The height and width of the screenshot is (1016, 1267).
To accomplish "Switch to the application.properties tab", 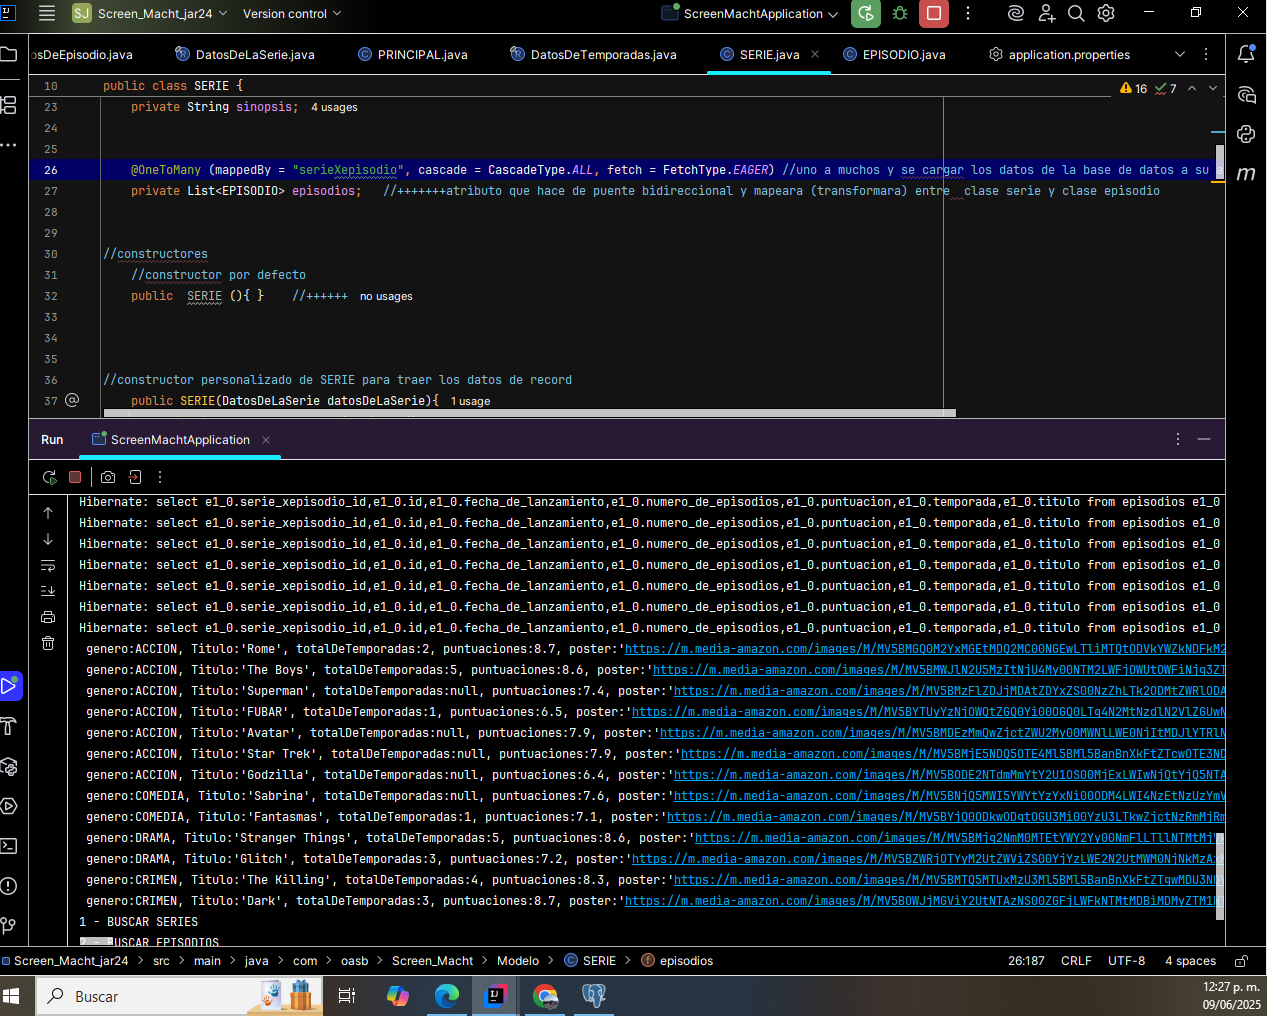I will pos(1059,54).
